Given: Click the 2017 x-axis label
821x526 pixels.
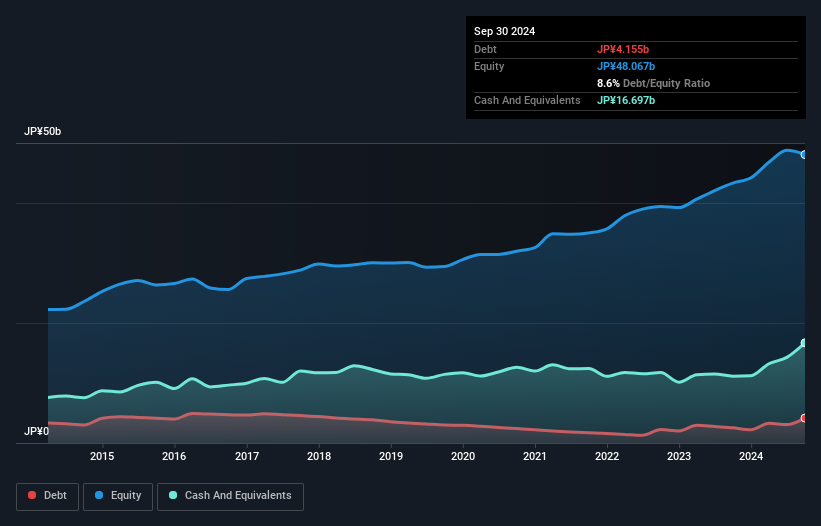Looking at the screenshot, I should coord(247,456).
